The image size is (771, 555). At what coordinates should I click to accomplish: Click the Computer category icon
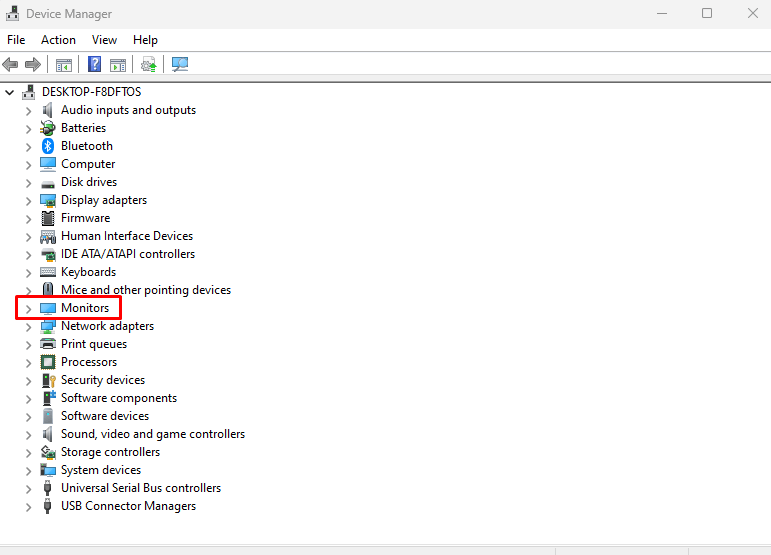(x=48, y=164)
